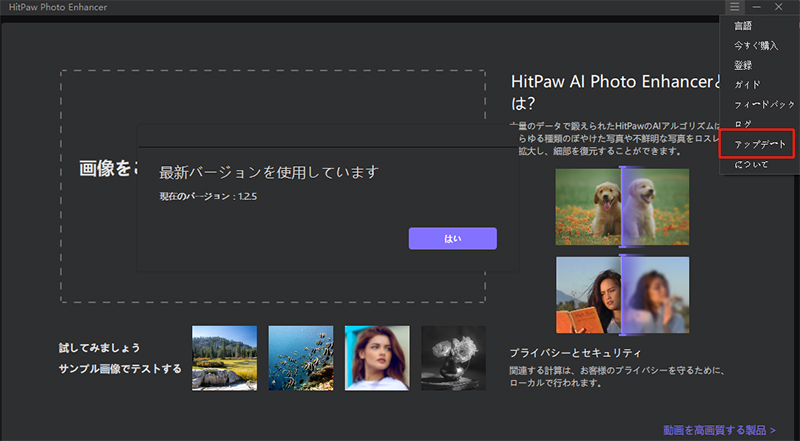Click the puppy before-after comparison image
Image resolution: width=800 pixels, height=441 pixels.
(622, 207)
